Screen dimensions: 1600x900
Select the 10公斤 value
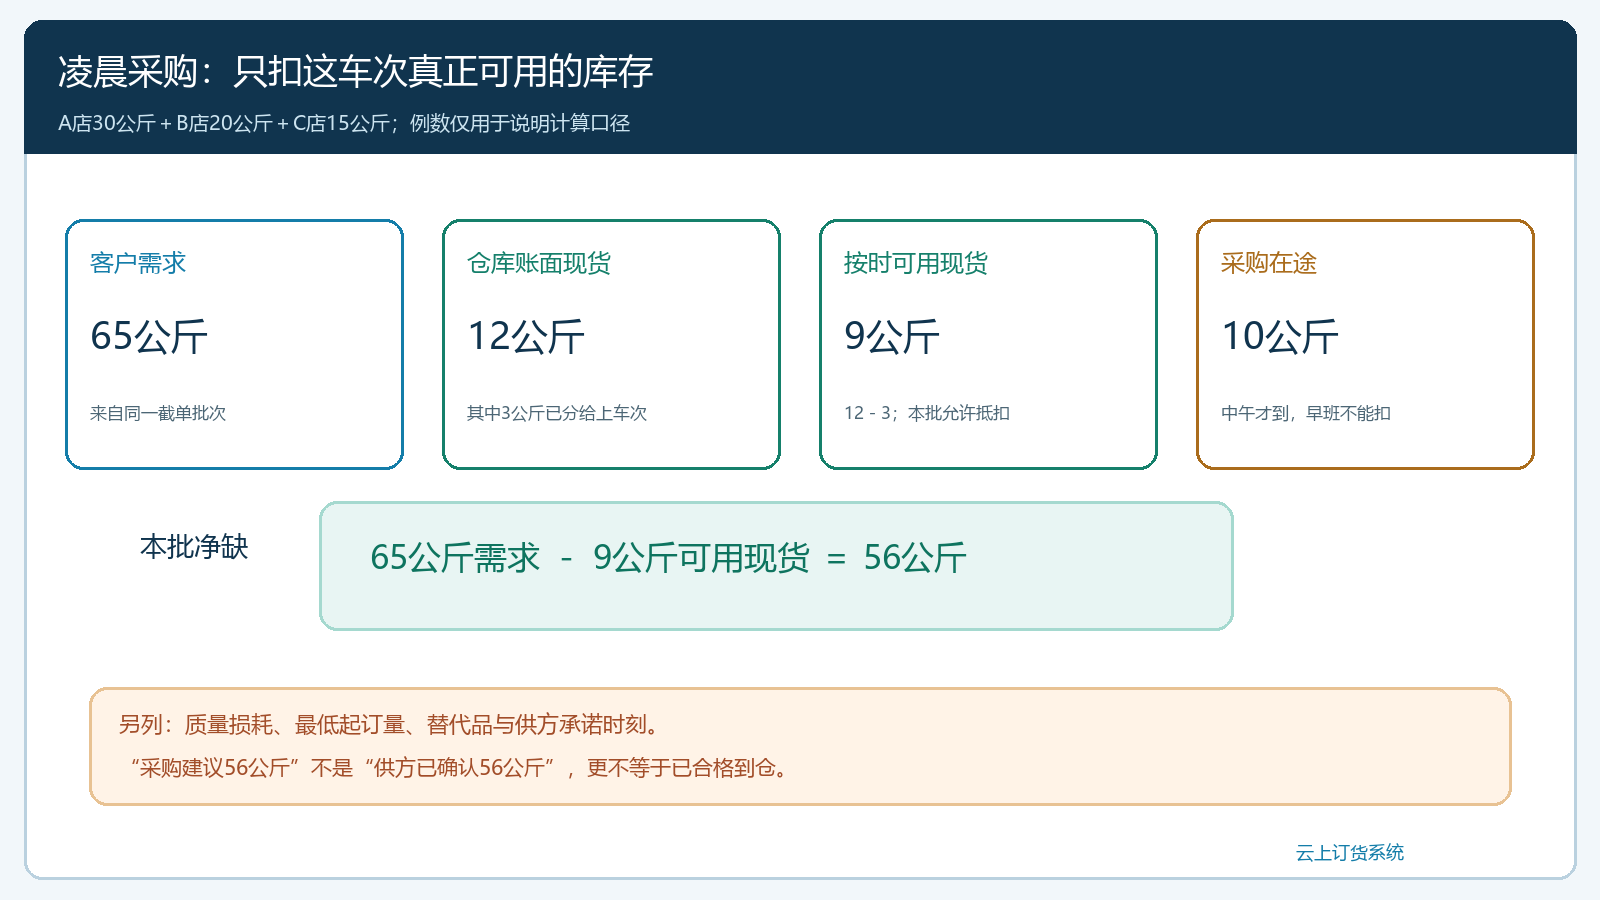(1280, 336)
